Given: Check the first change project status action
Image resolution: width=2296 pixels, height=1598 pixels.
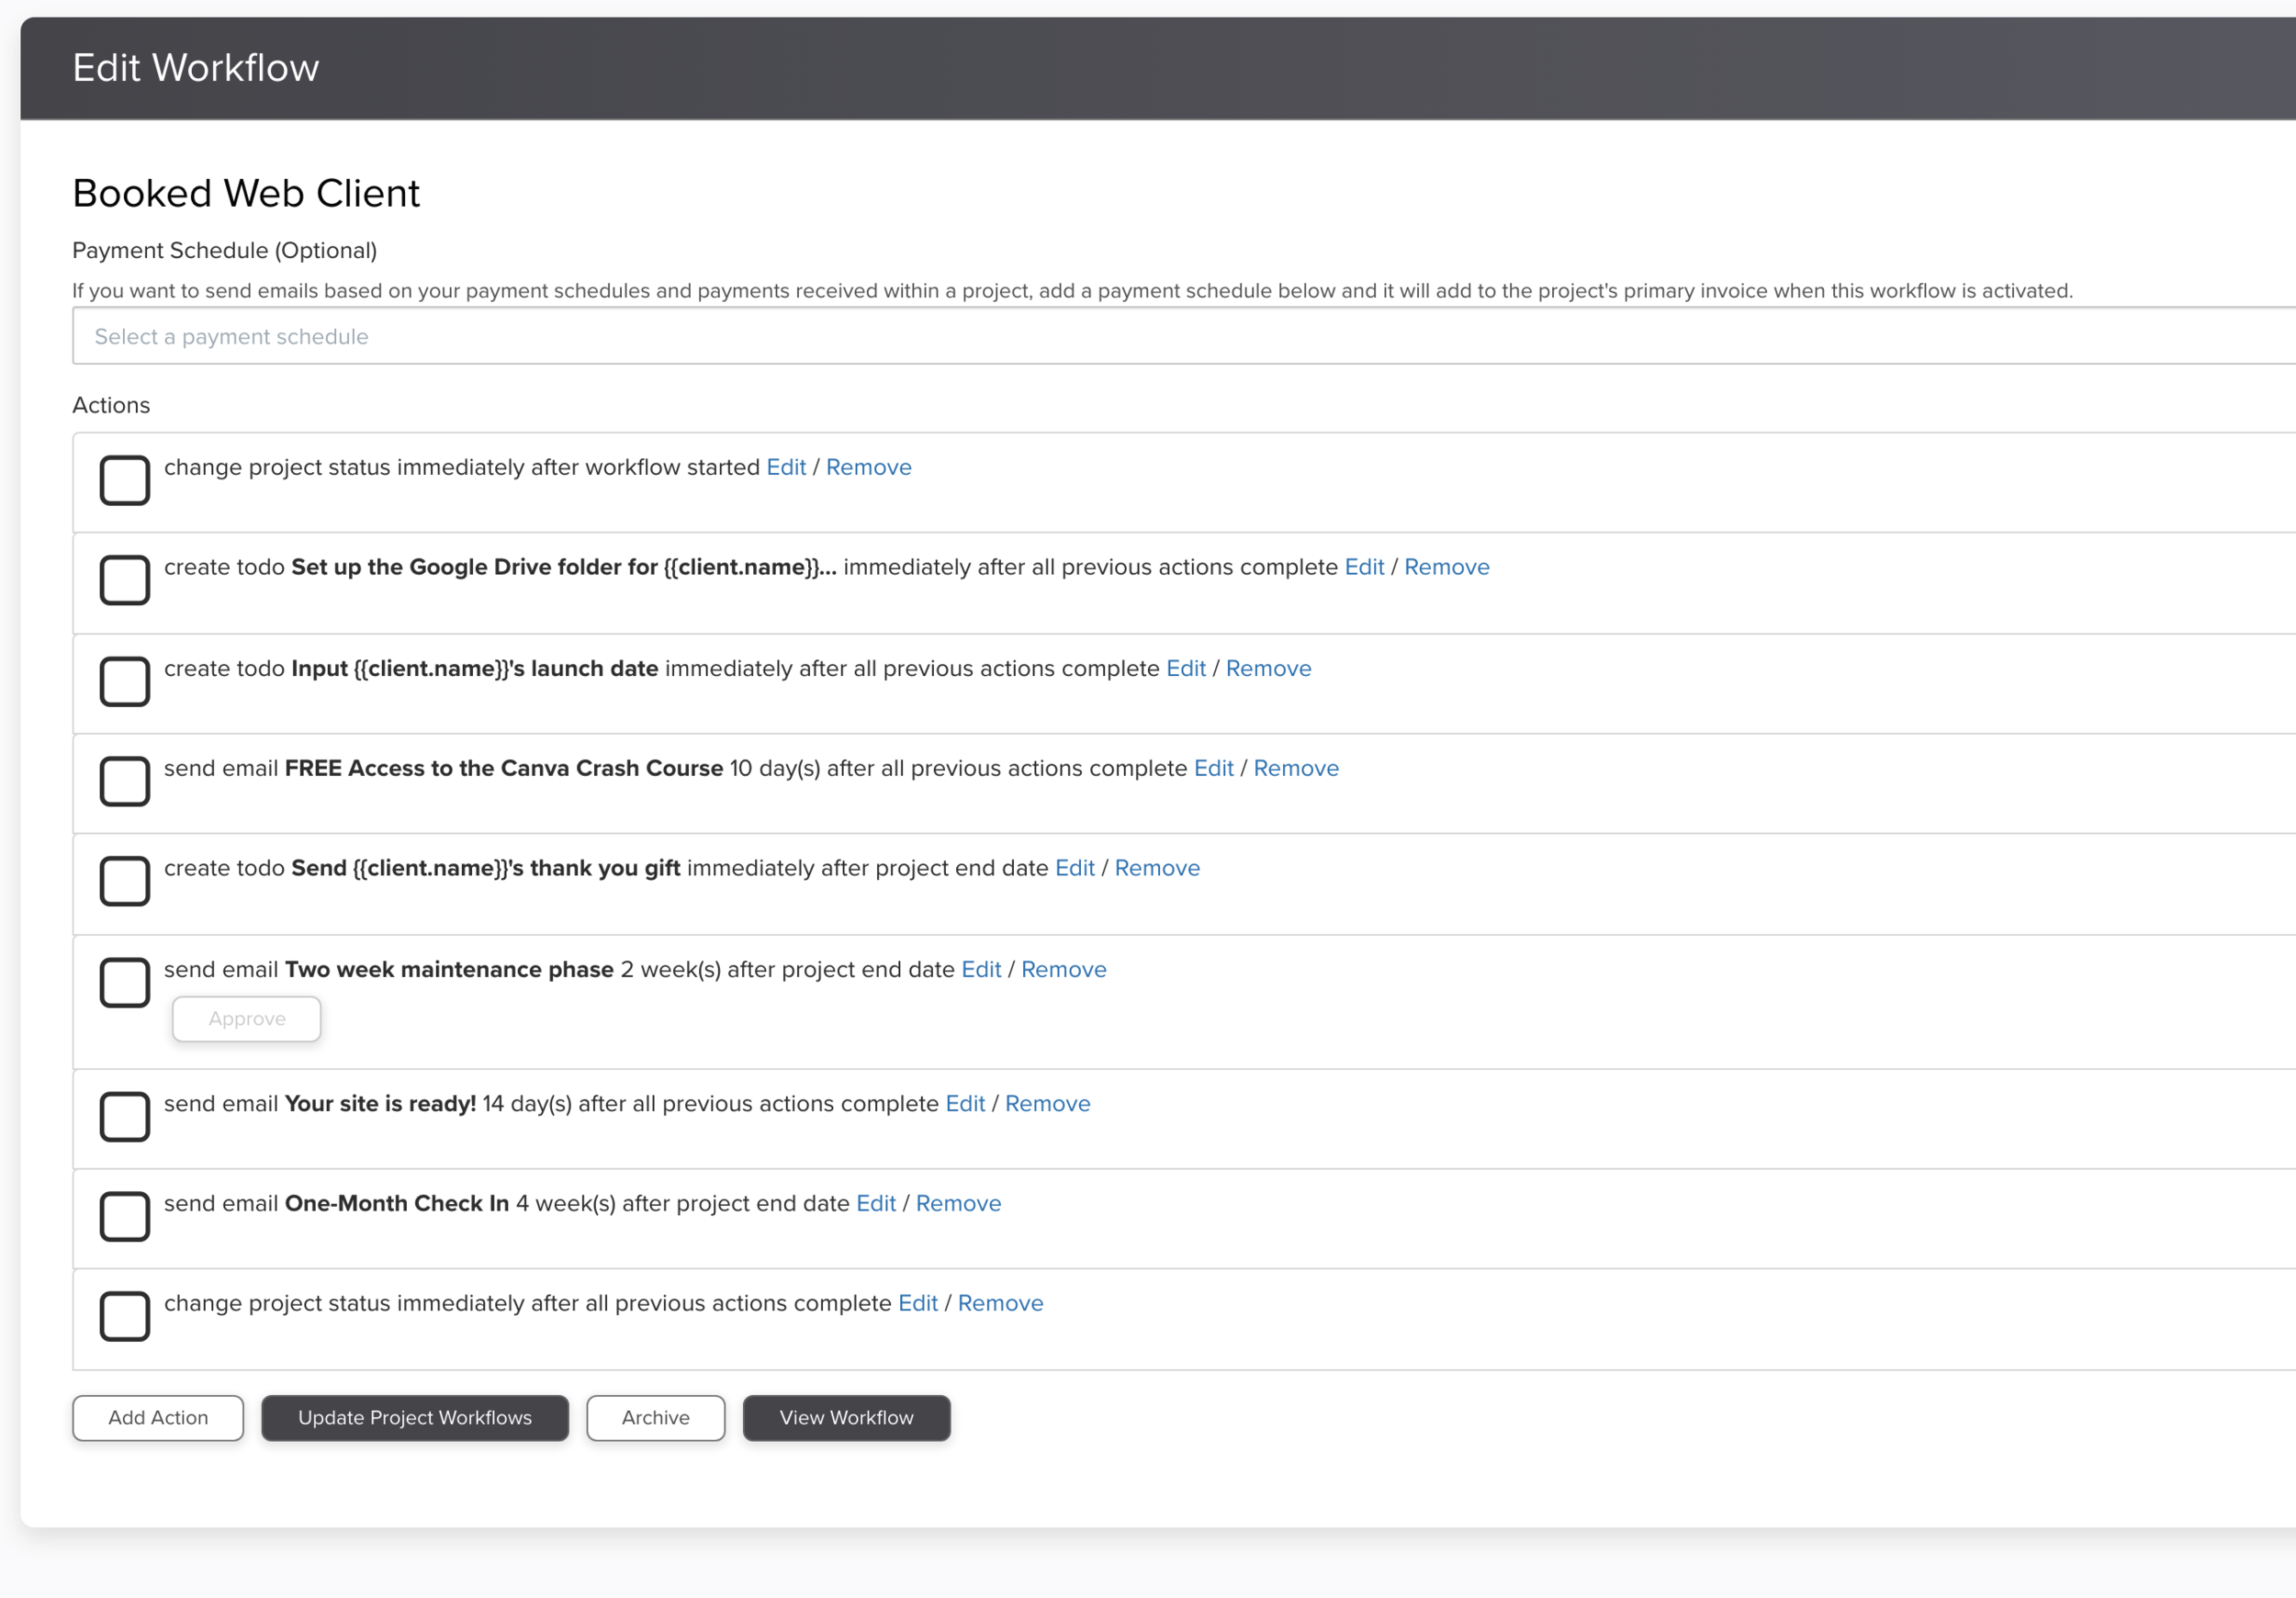Looking at the screenshot, I should point(125,480).
